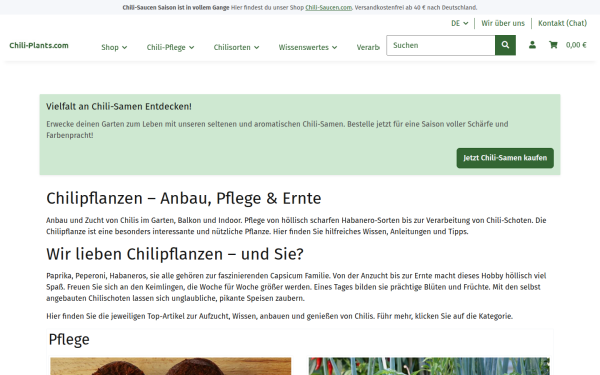Open the user account icon
Screen dimensions: 600x375
pyautogui.click(x=532, y=45)
